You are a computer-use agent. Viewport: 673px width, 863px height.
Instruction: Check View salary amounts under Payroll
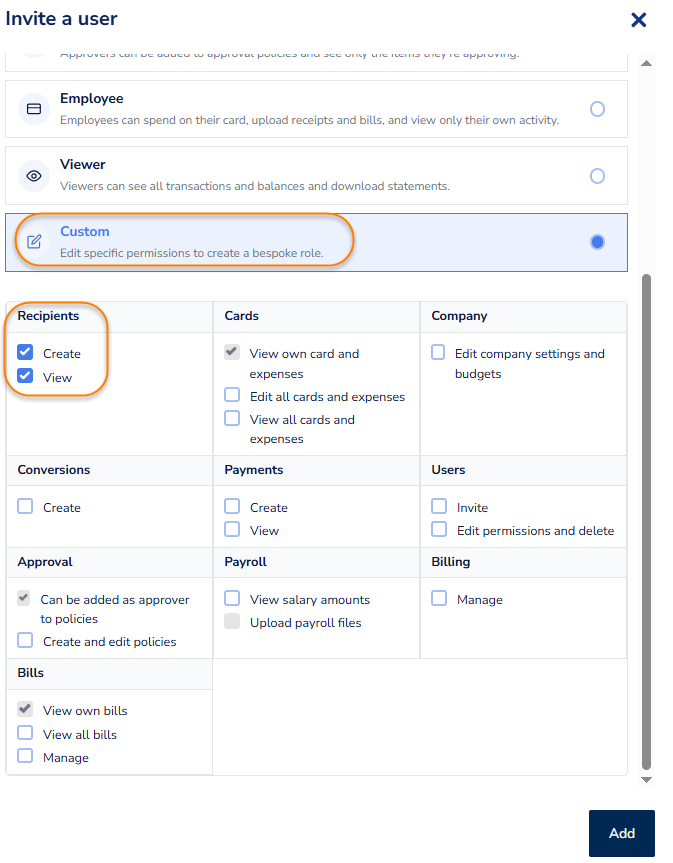(232, 599)
